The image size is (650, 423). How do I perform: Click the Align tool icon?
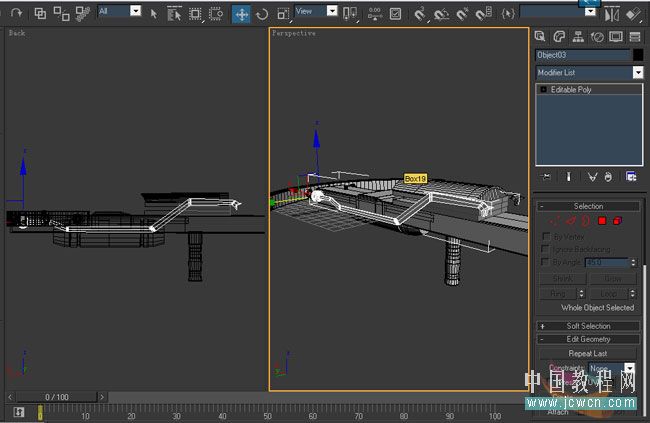(x=633, y=15)
